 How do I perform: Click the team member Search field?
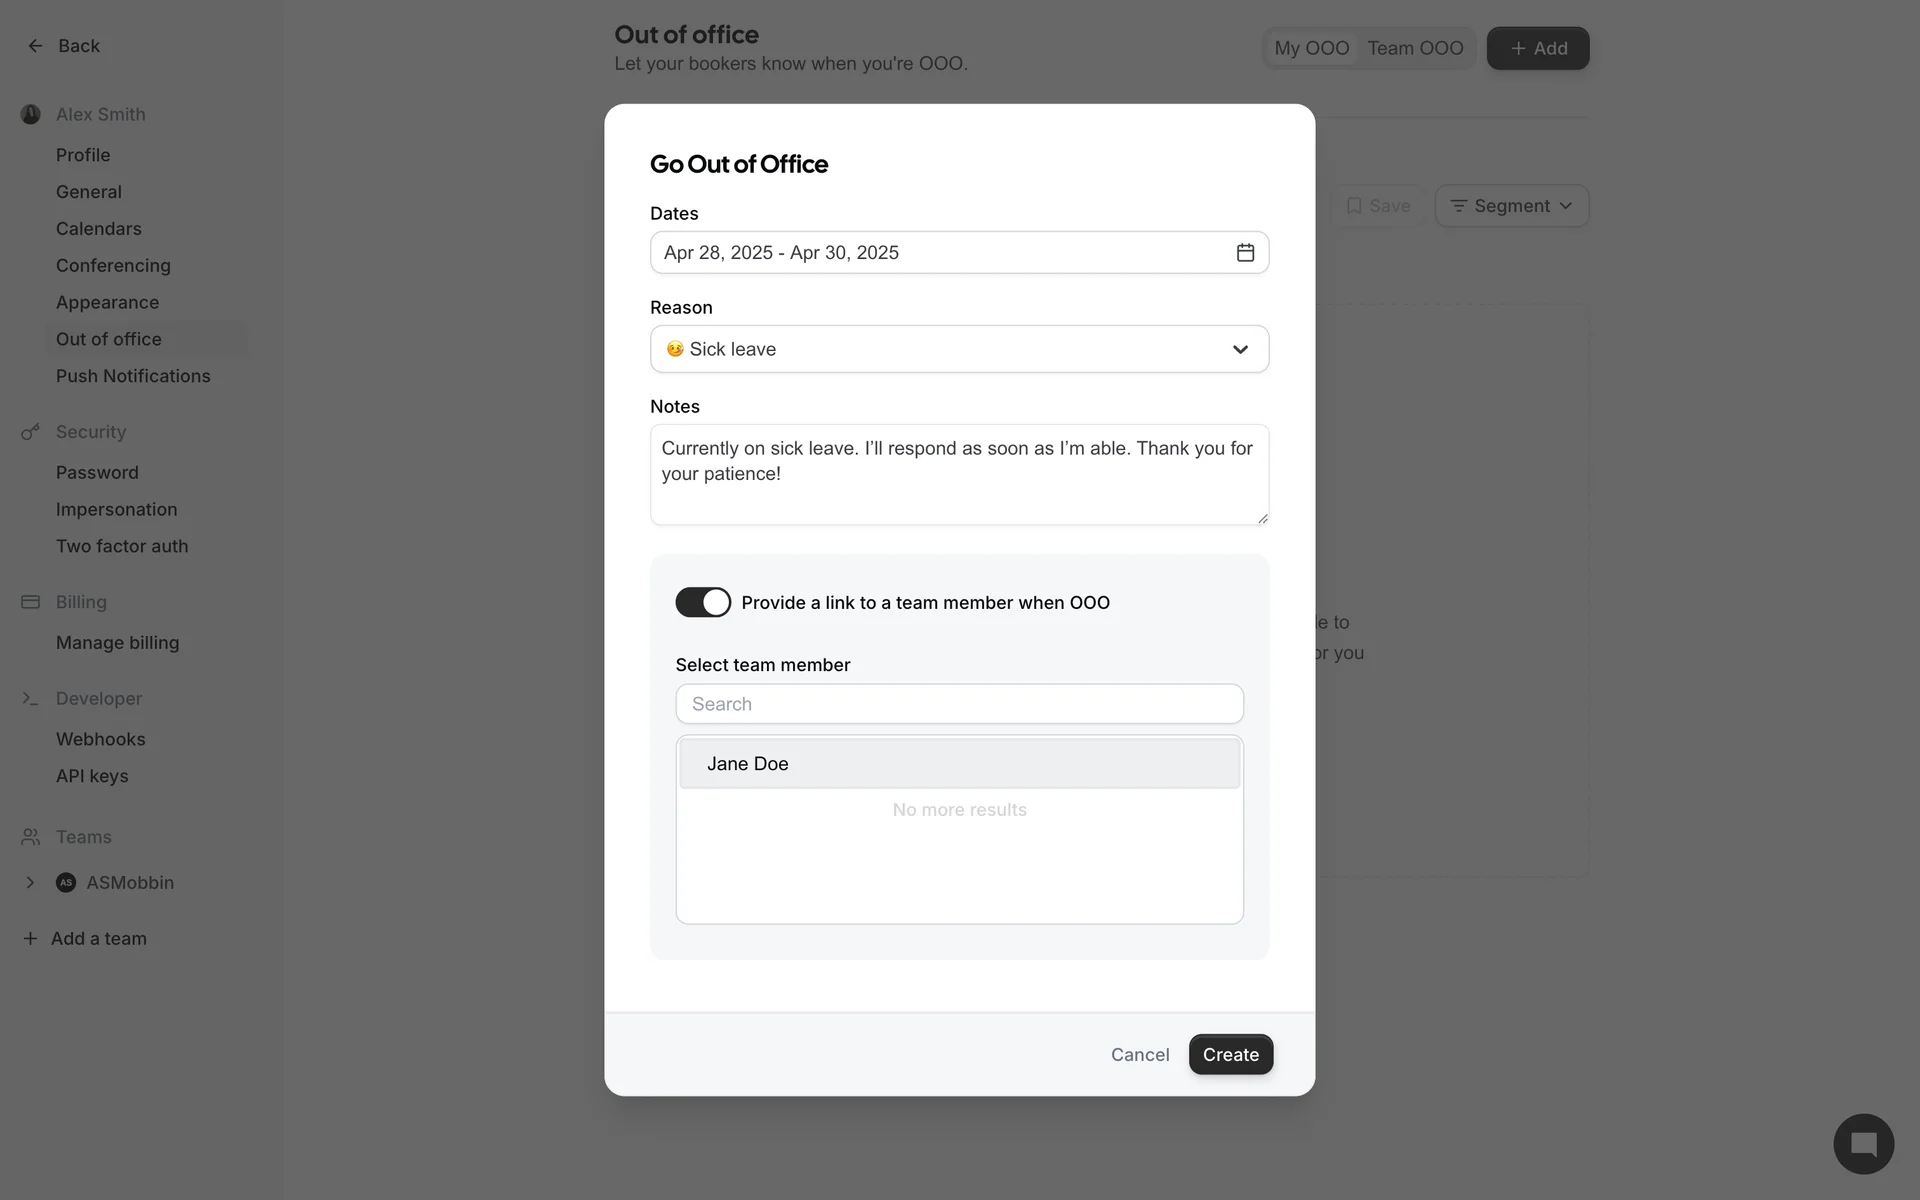point(959,704)
